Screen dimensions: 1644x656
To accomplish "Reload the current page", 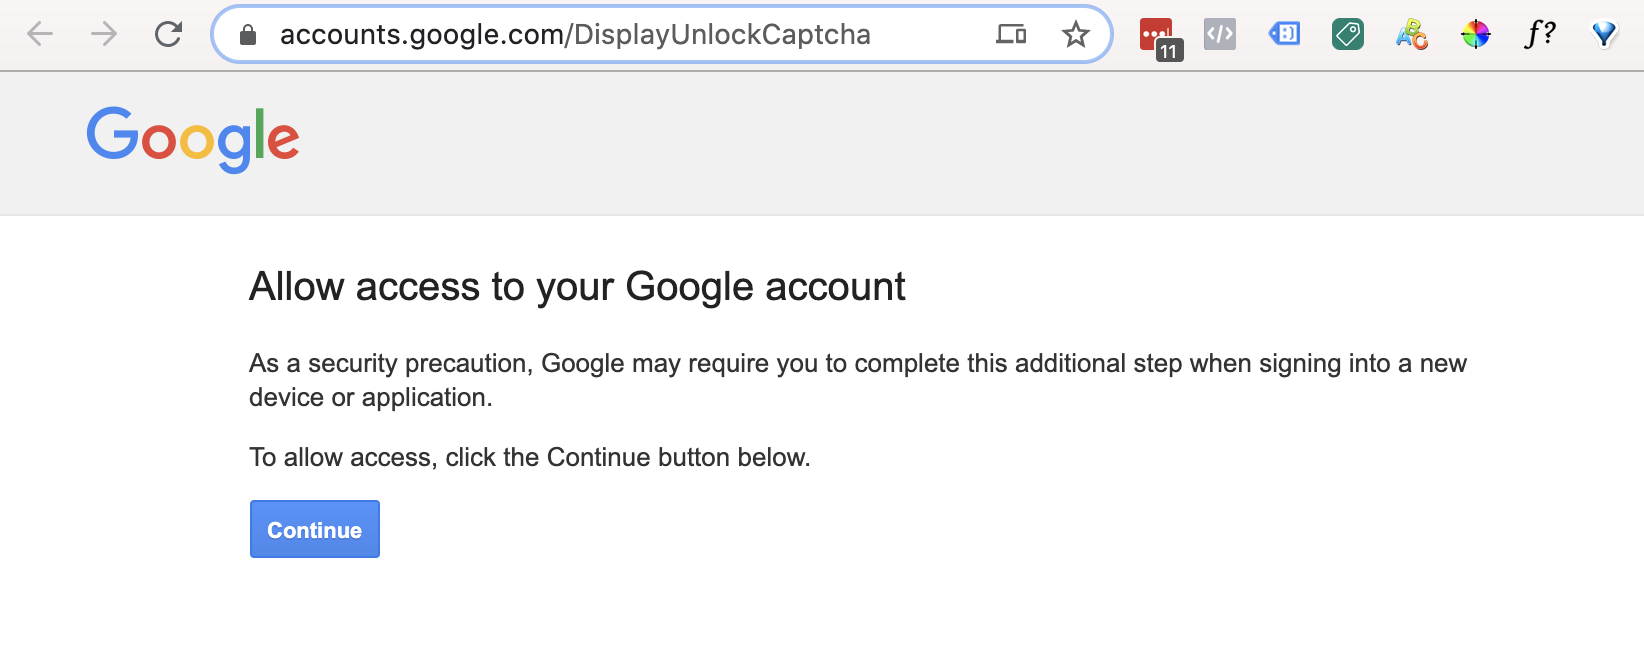I will pos(168,34).
